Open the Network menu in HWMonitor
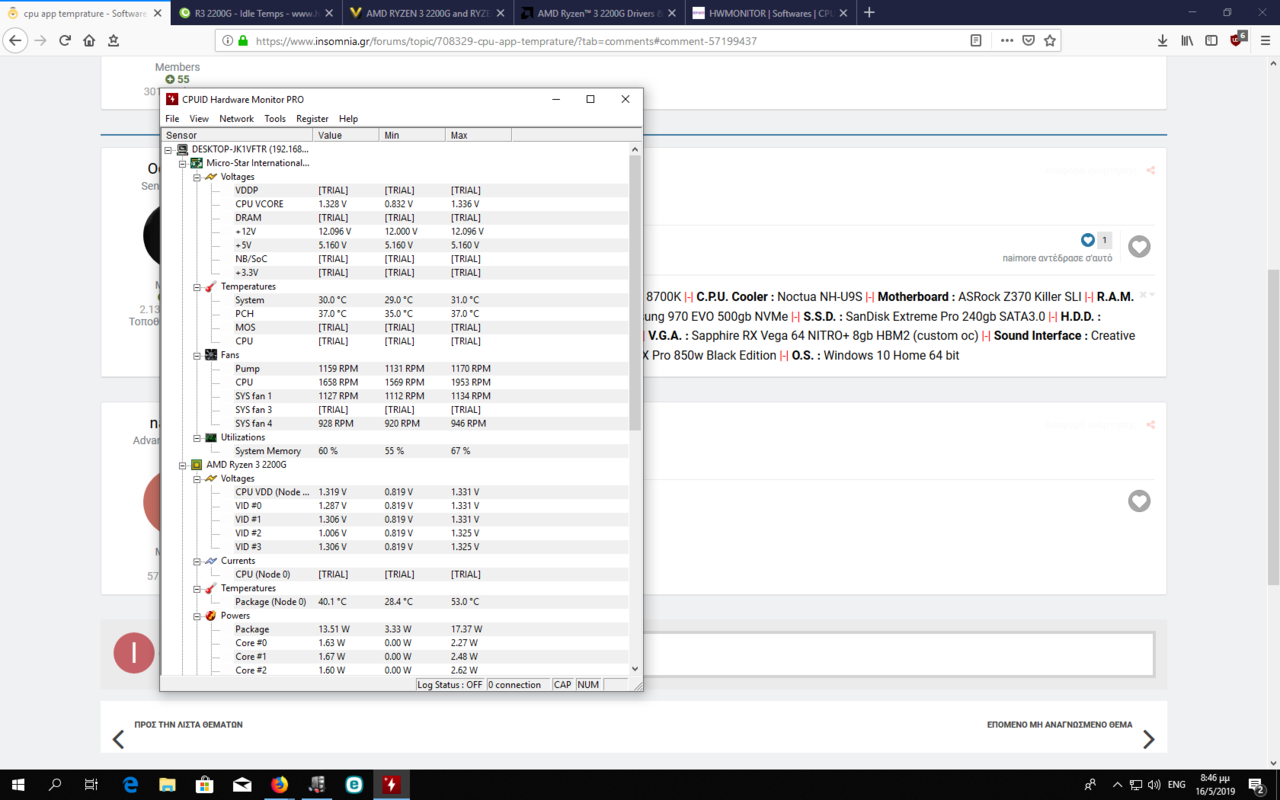Image resolution: width=1280 pixels, height=800 pixels. [236, 118]
